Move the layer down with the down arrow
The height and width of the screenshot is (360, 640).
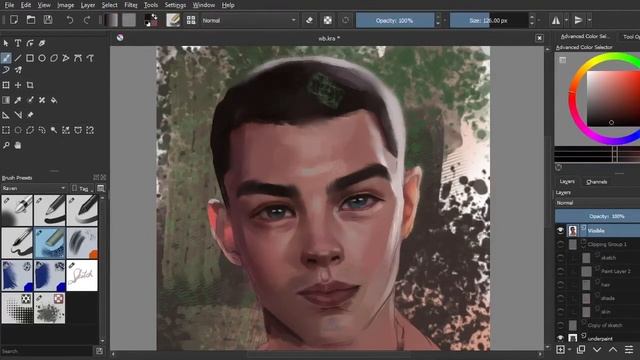[597, 350]
